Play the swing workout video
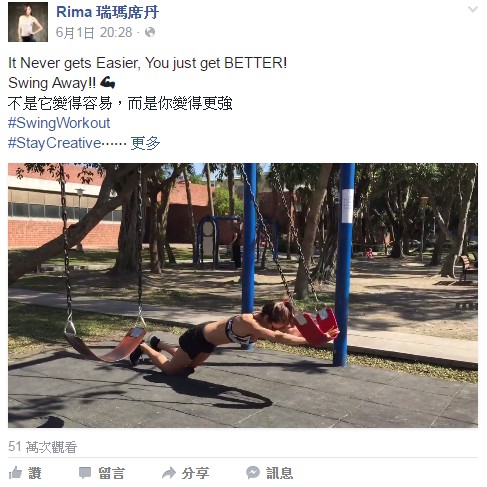 coord(243,295)
